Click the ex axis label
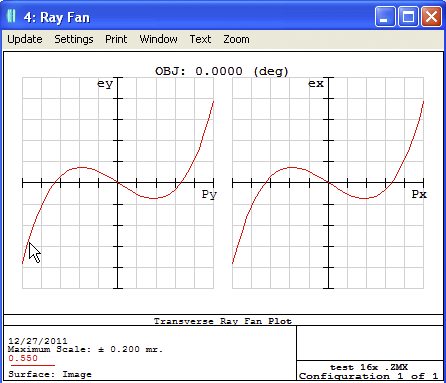Viewport: 446px width, 383px height. (316, 83)
